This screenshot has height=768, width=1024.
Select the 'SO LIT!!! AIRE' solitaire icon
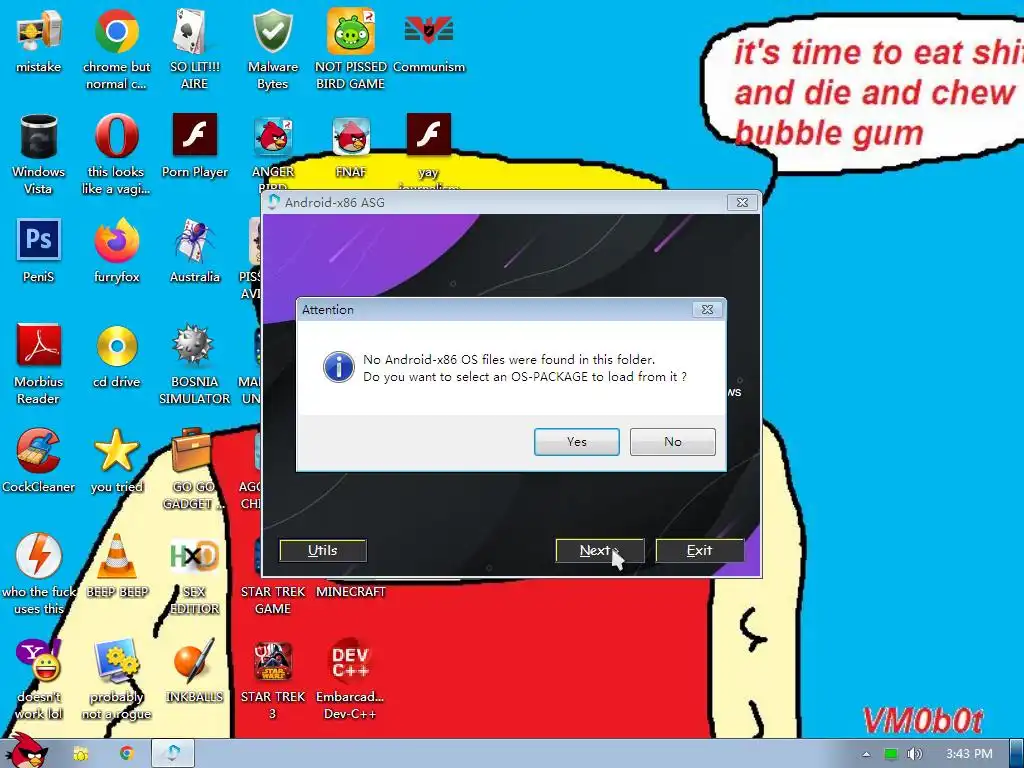pyautogui.click(x=194, y=49)
